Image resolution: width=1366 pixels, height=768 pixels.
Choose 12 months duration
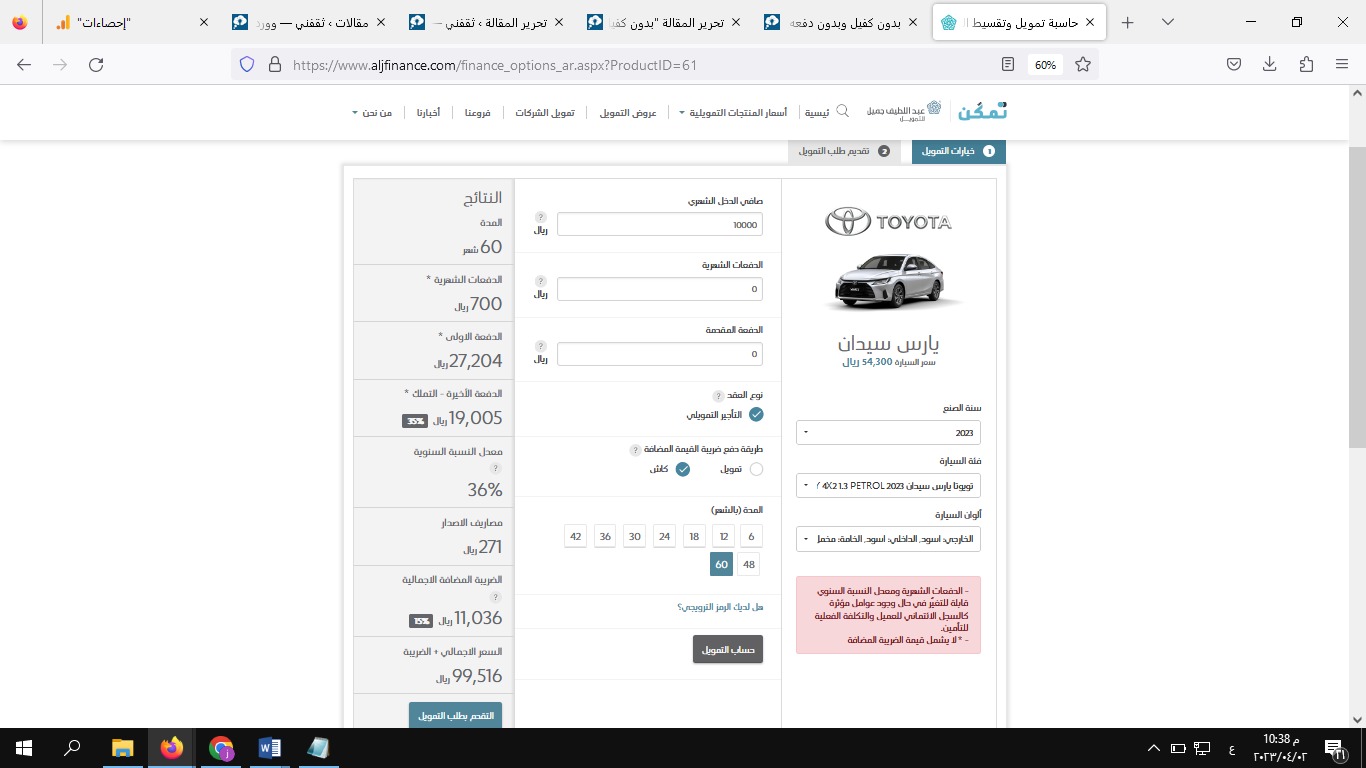click(x=724, y=536)
